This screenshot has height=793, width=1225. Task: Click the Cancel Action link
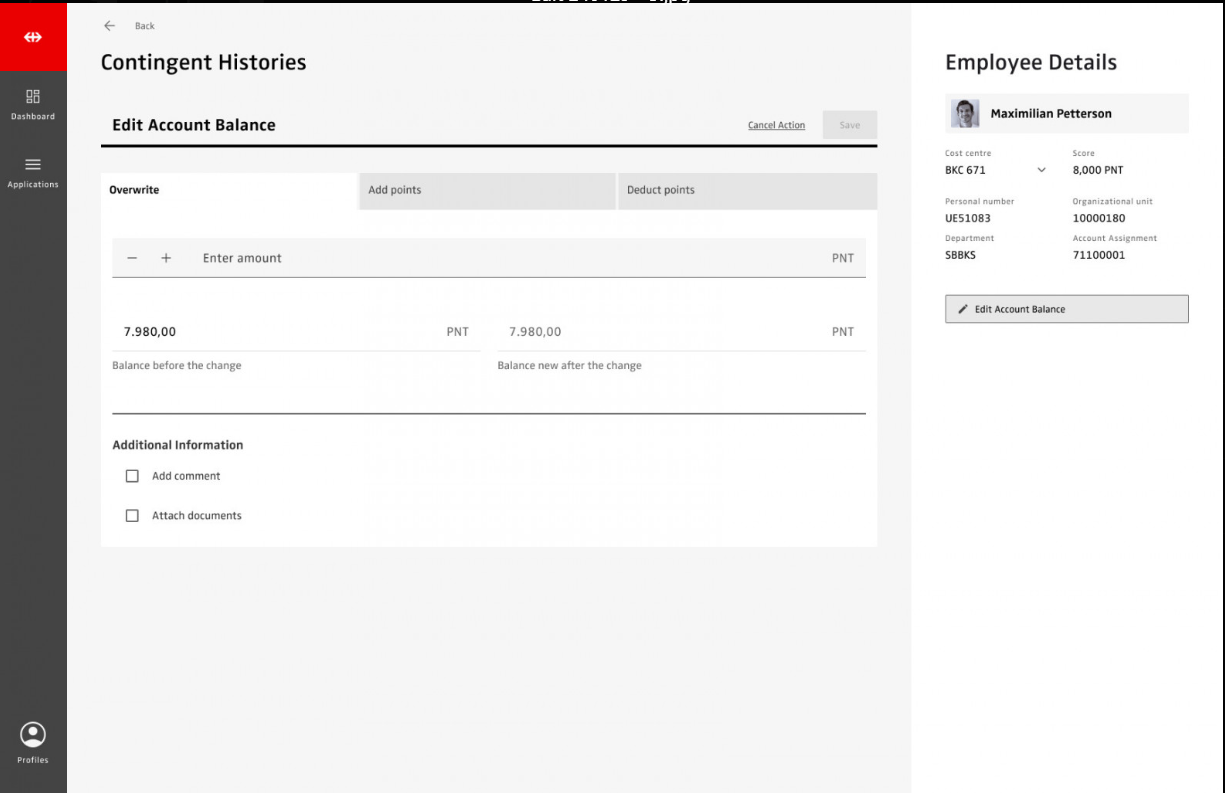776,125
